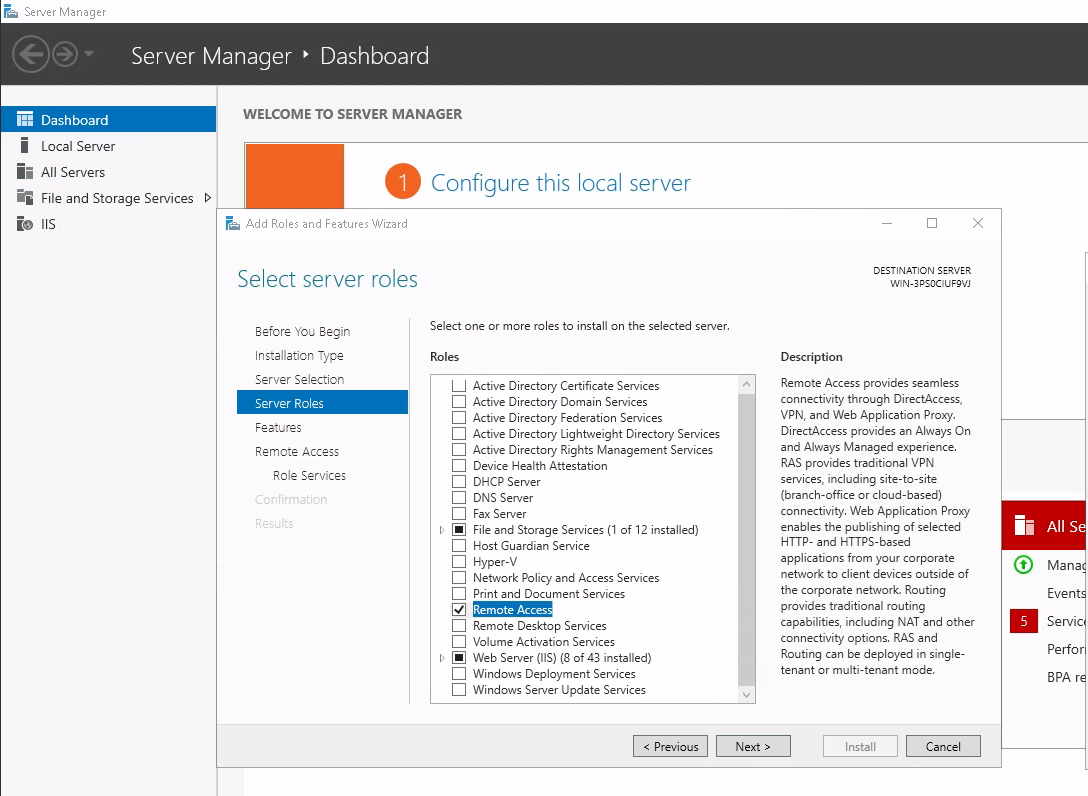The image size is (1088, 796).
Task: Select Windows Deployment Services label
Action: point(554,673)
